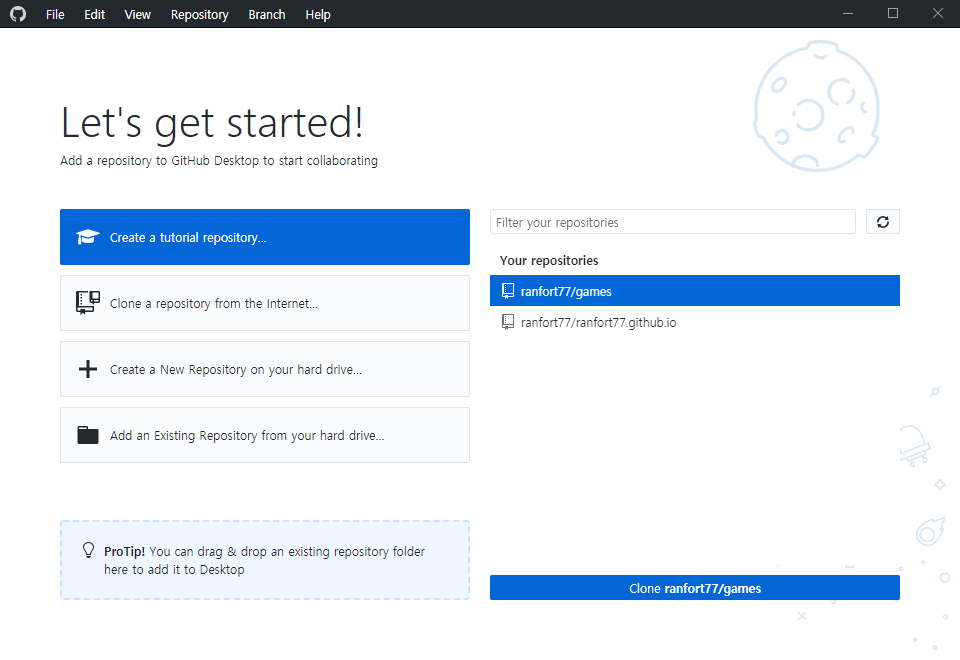The width and height of the screenshot is (960, 660).
Task: Create a New Repository on your hard drive
Action: point(265,368)
